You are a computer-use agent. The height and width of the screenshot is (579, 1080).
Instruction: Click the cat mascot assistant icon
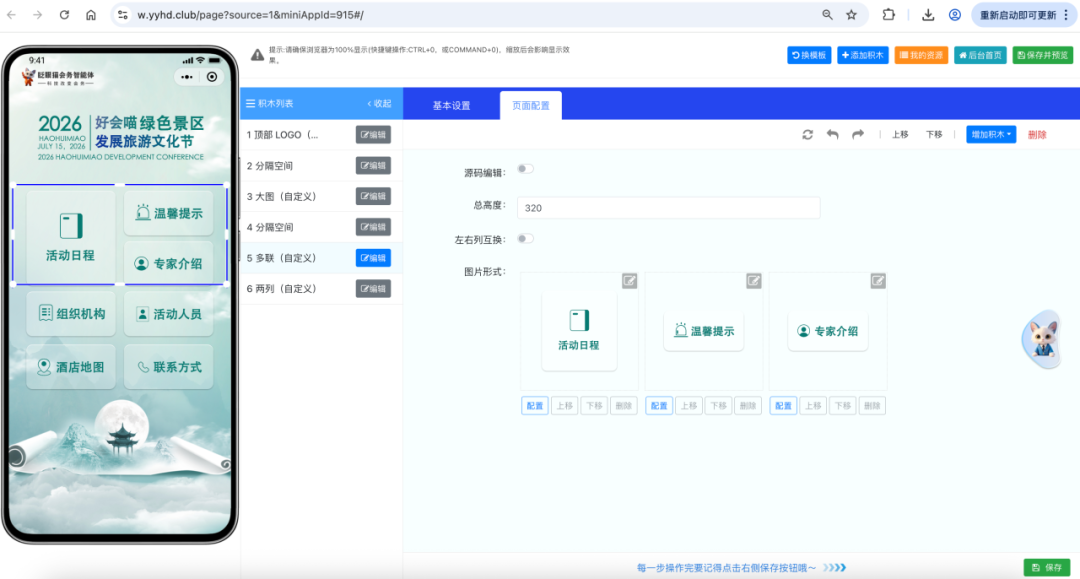pyautogui.click(x=1042, y=339)
